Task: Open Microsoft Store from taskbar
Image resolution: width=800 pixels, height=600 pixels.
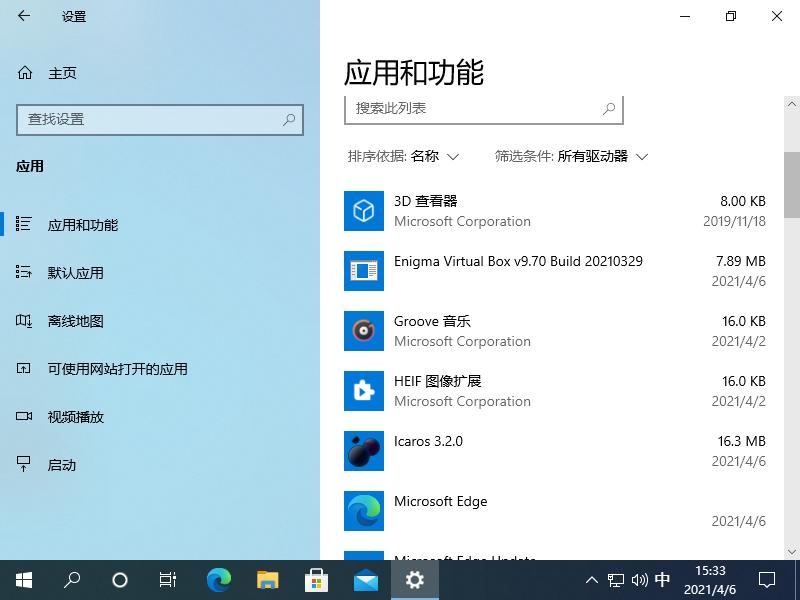Action: point(316,580)
